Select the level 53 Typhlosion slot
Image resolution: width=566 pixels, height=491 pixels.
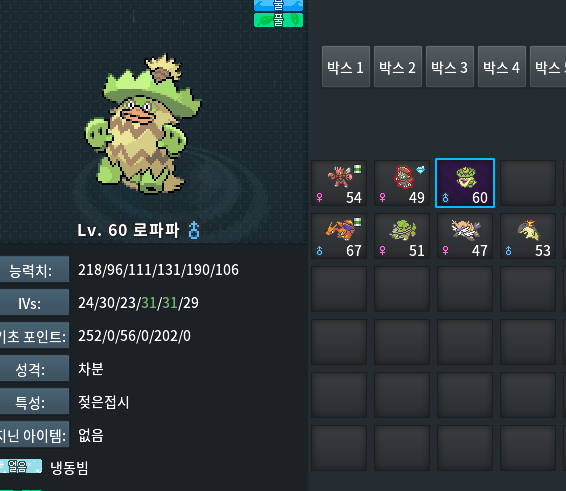tap(528, 236)
